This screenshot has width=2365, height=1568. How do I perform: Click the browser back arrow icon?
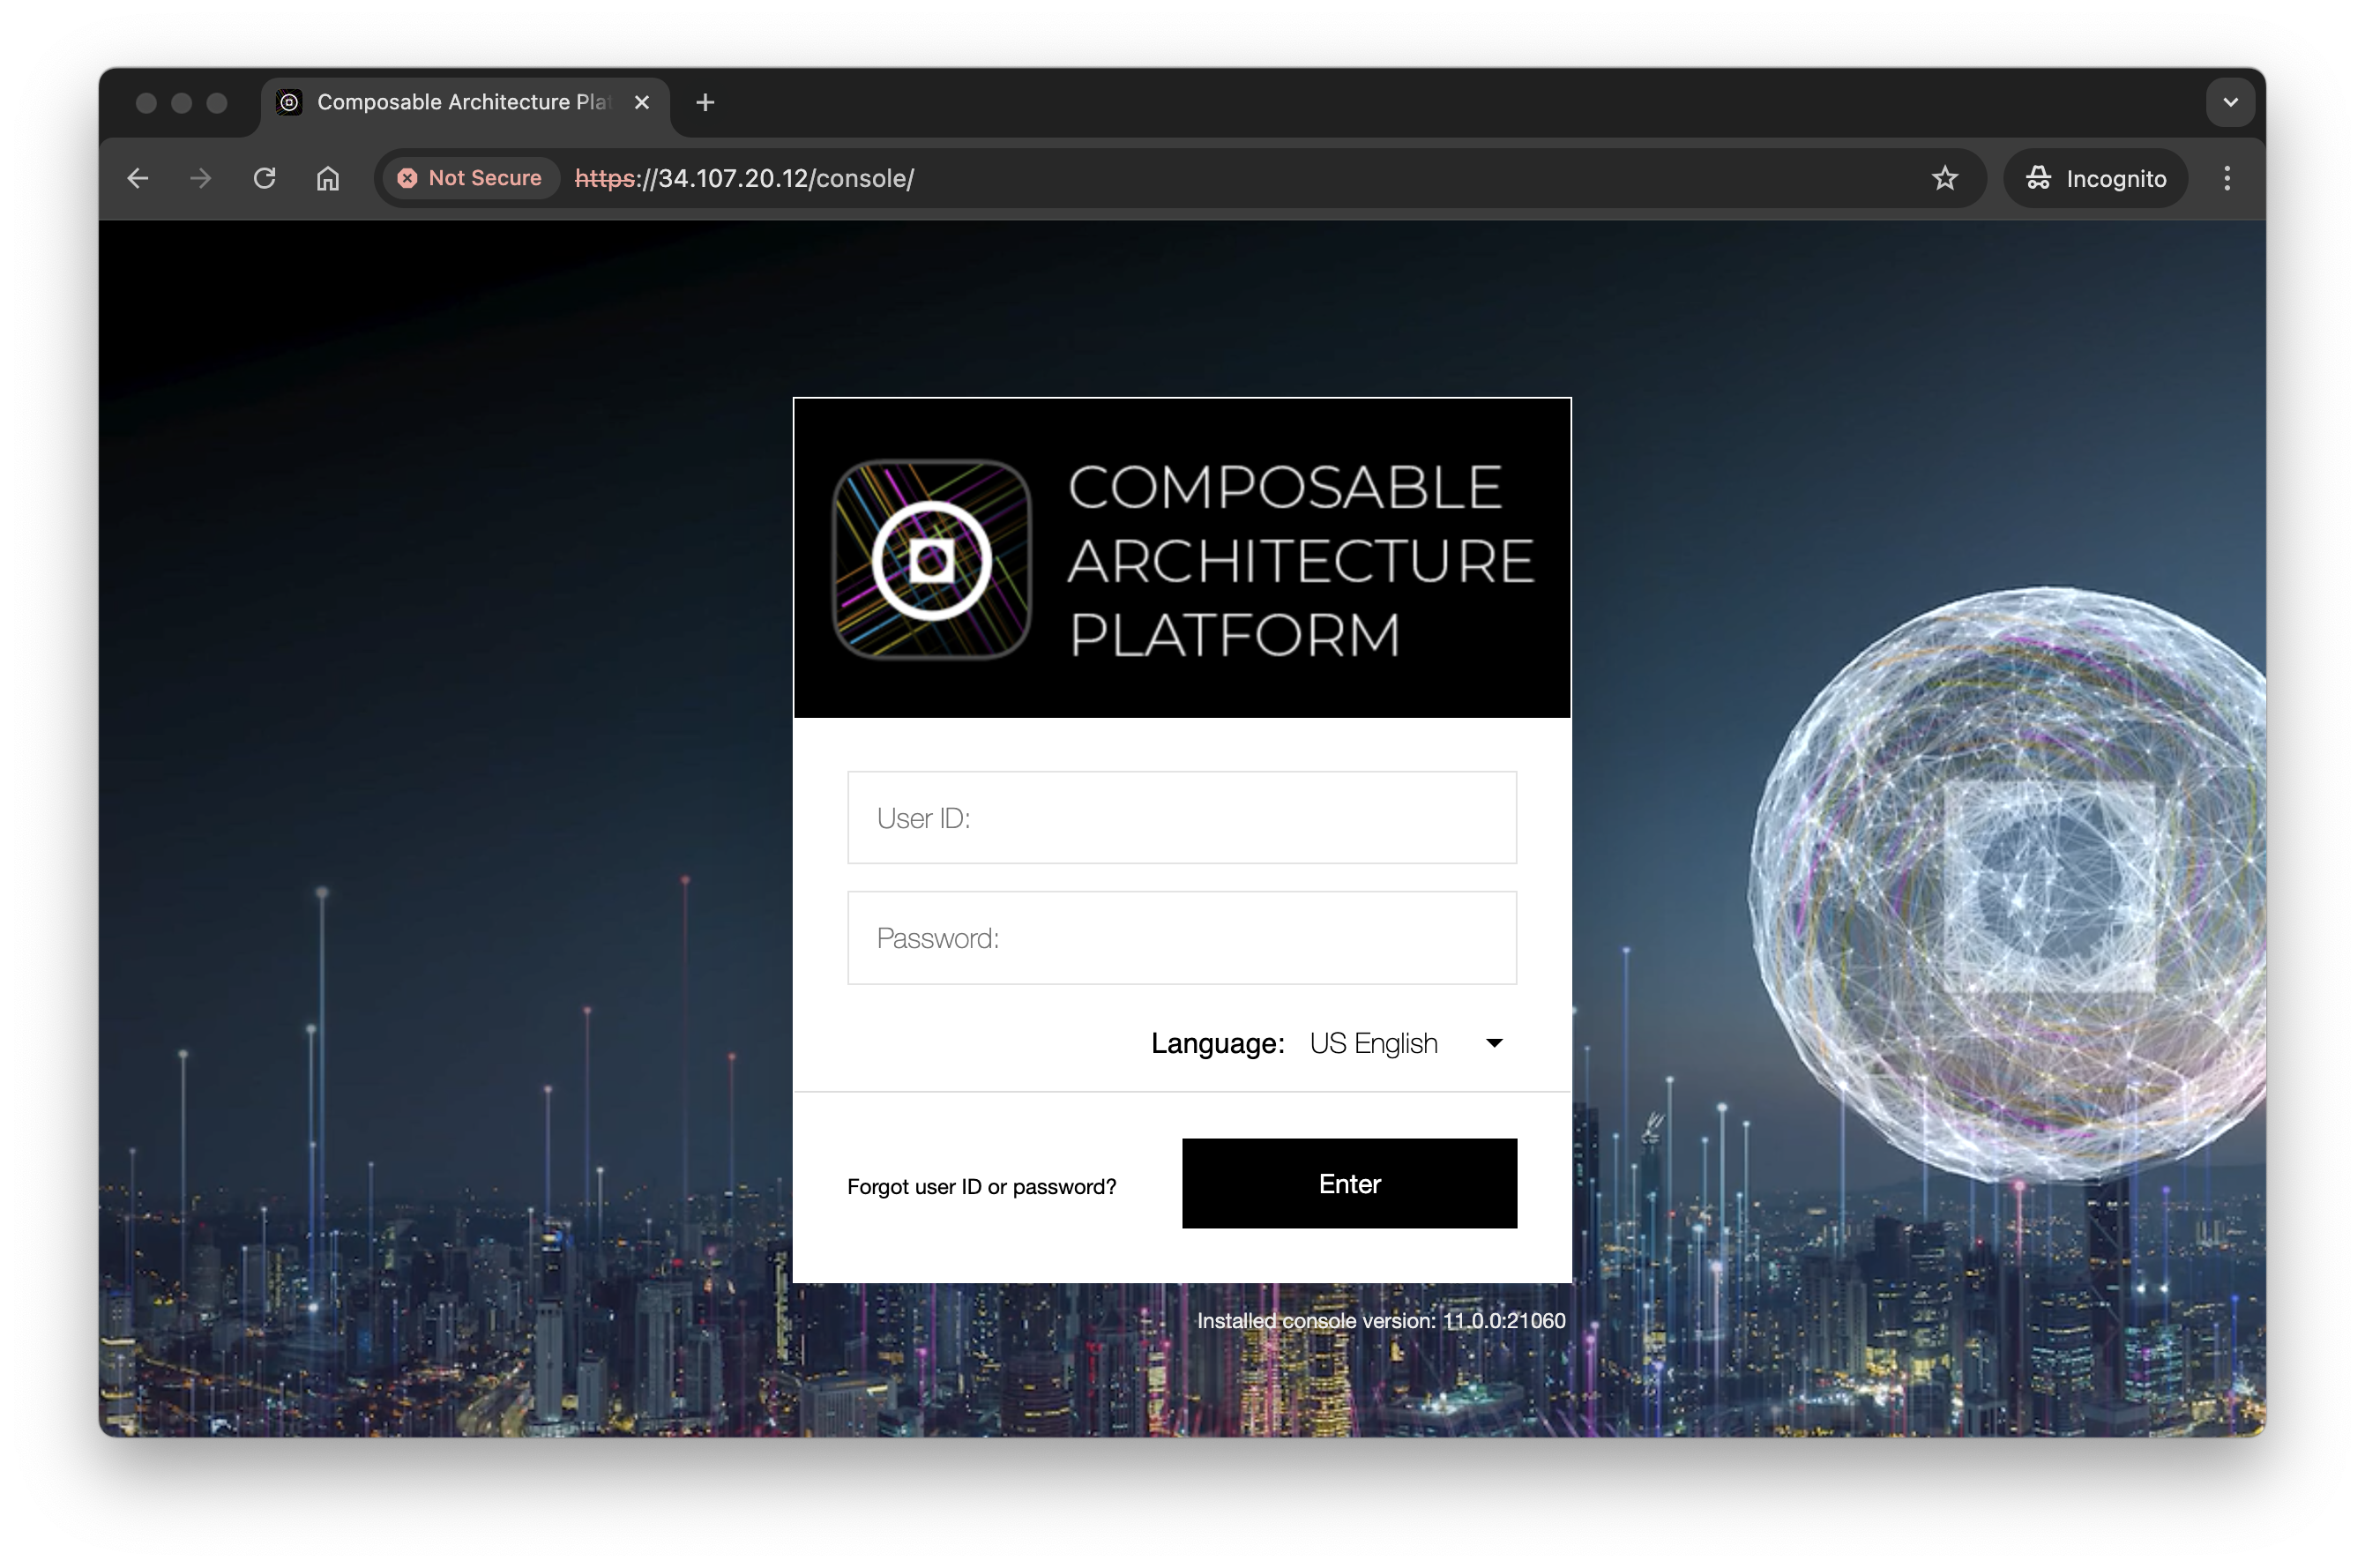point(138,178)
